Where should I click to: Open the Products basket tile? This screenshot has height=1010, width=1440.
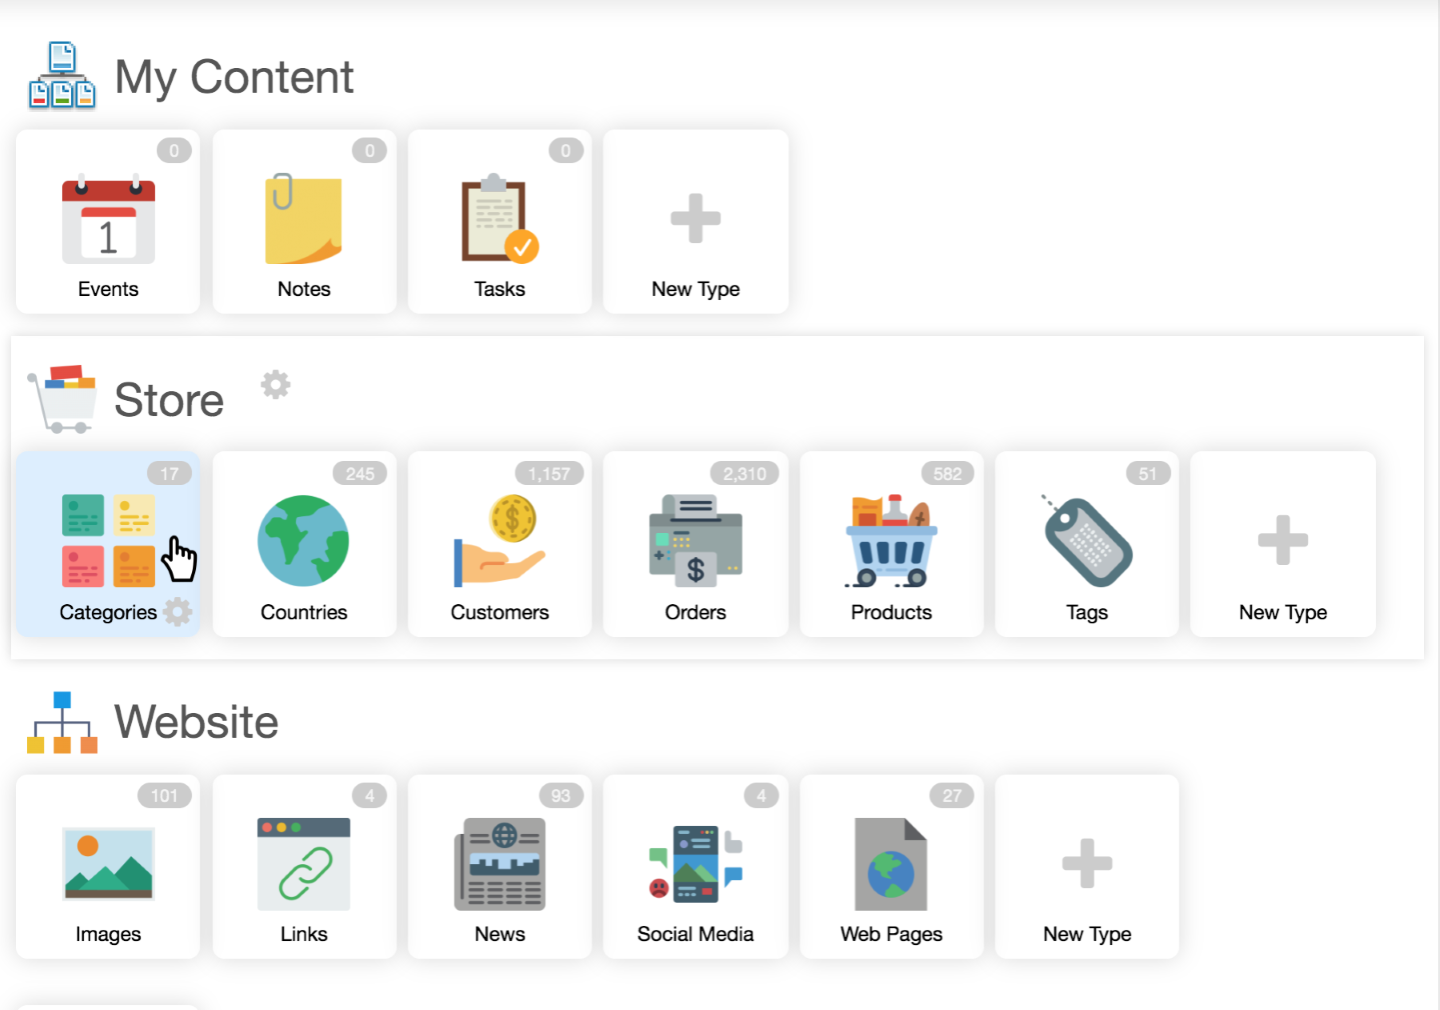[x=891, y=544]
